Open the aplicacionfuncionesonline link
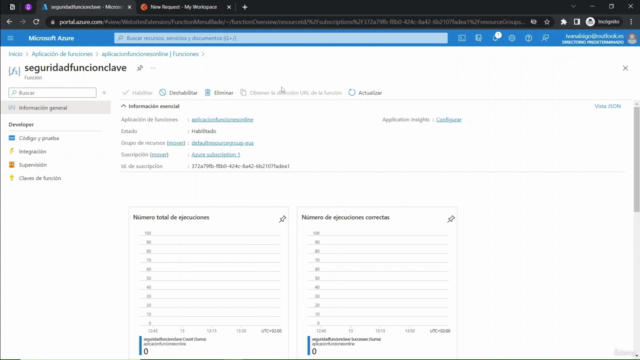This screenshot has width=640, height=360. tap(222, 120)
